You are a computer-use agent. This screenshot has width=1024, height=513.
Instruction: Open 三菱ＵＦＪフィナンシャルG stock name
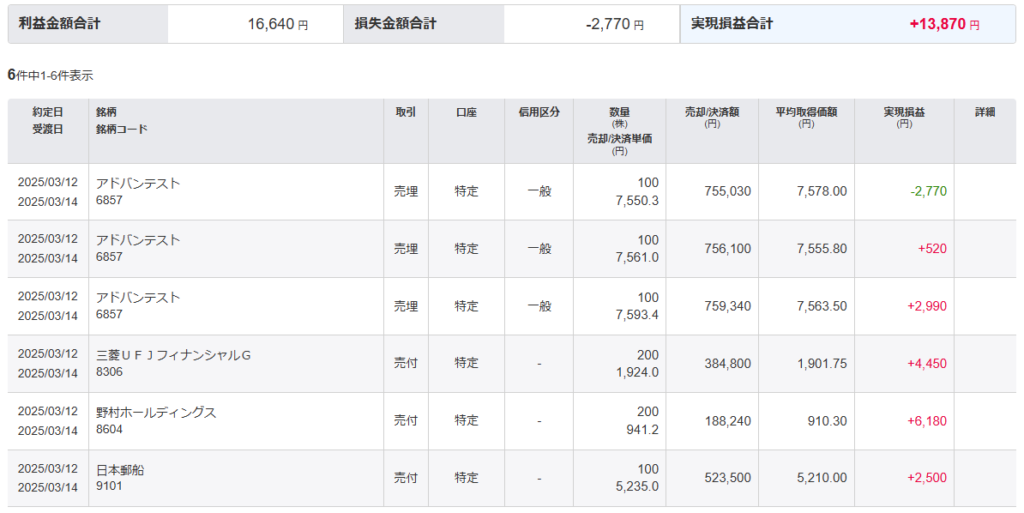click(x=173, y=355)
